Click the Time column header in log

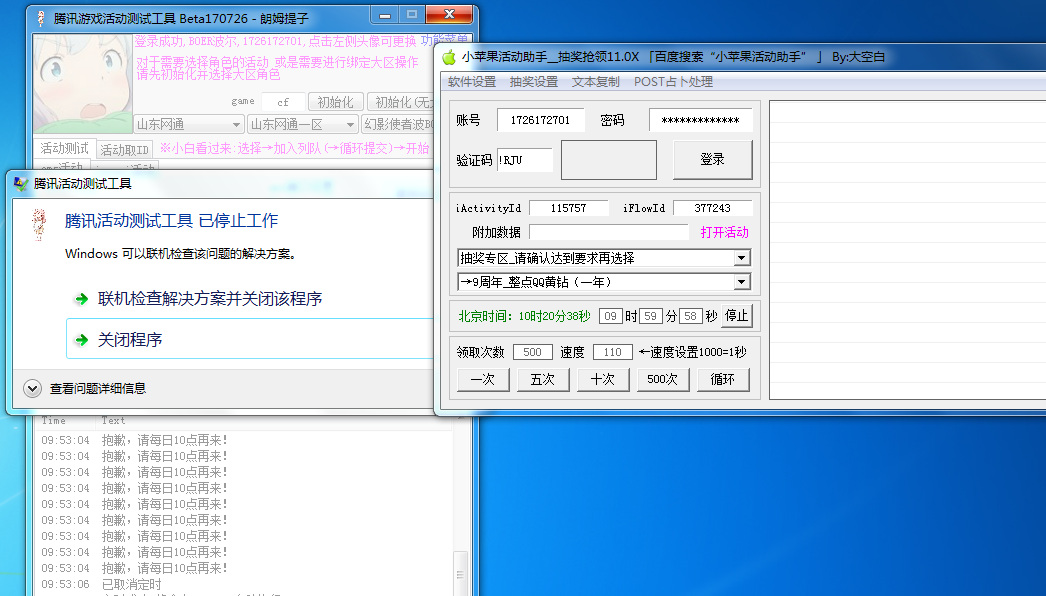coord(54,420)
